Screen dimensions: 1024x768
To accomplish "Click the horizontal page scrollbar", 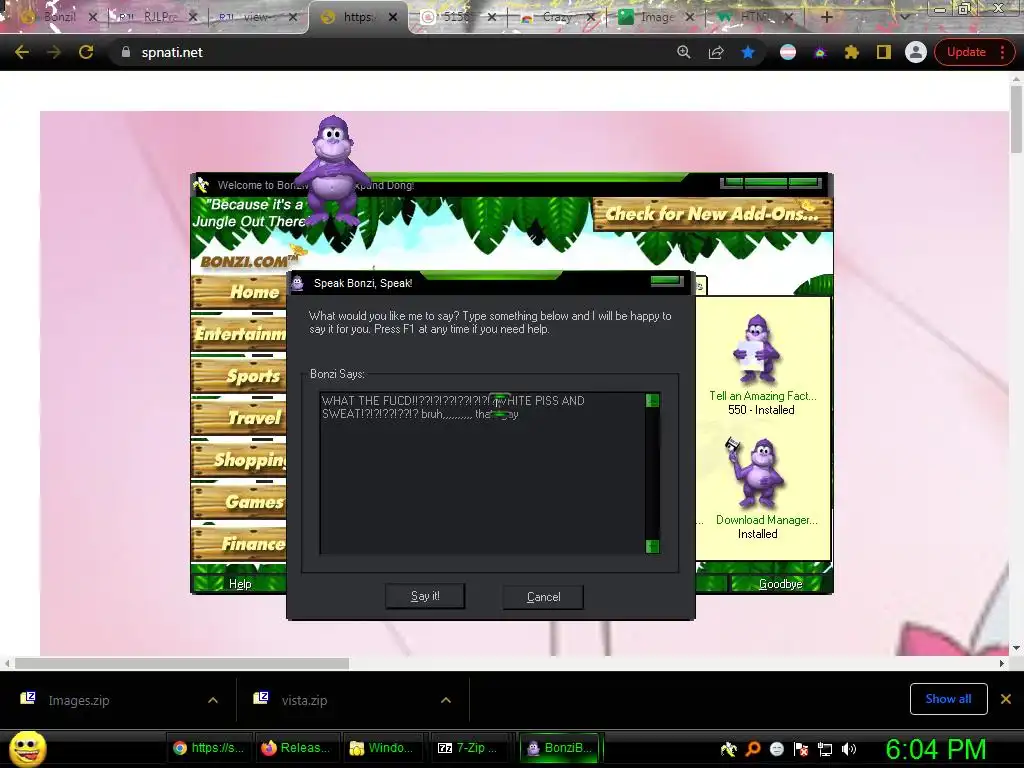I will [x=182, y=664].
